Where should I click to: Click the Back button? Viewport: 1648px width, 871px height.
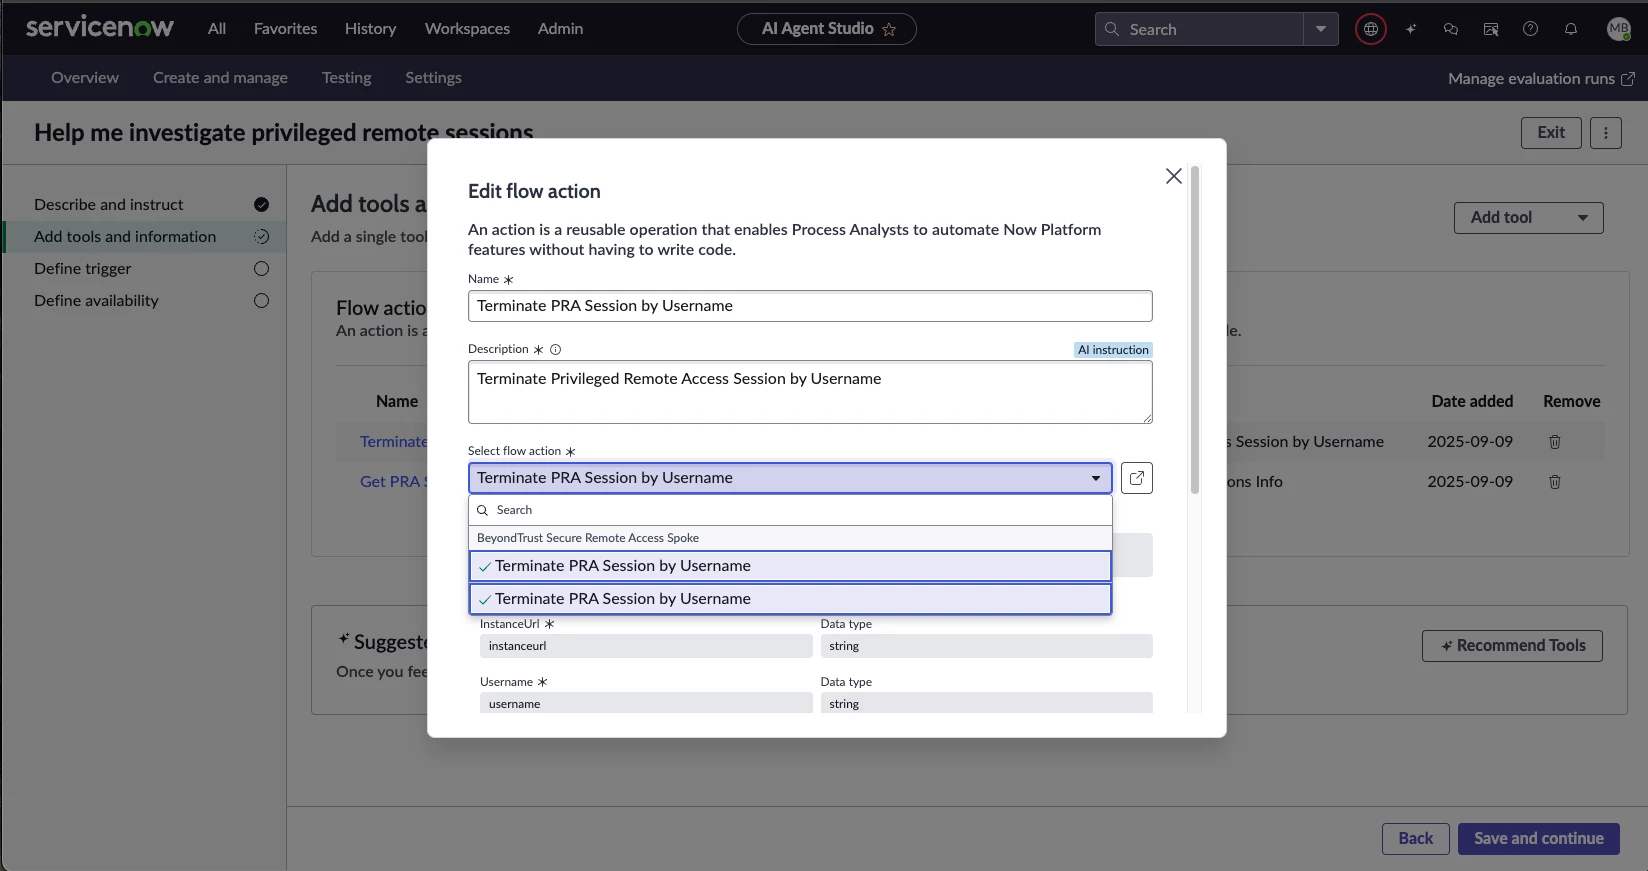point(1415,839)
